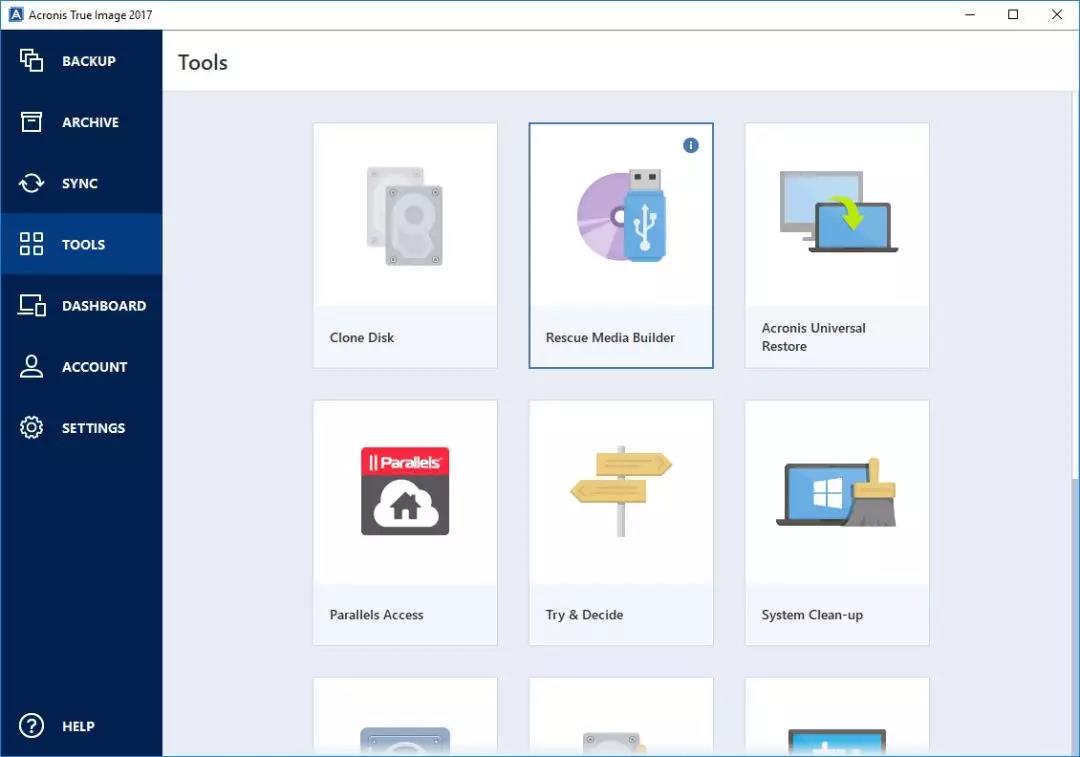Click the Settings gear icon
The width and height of the screenshot is (1080, 757).
(x=32, y=428)
